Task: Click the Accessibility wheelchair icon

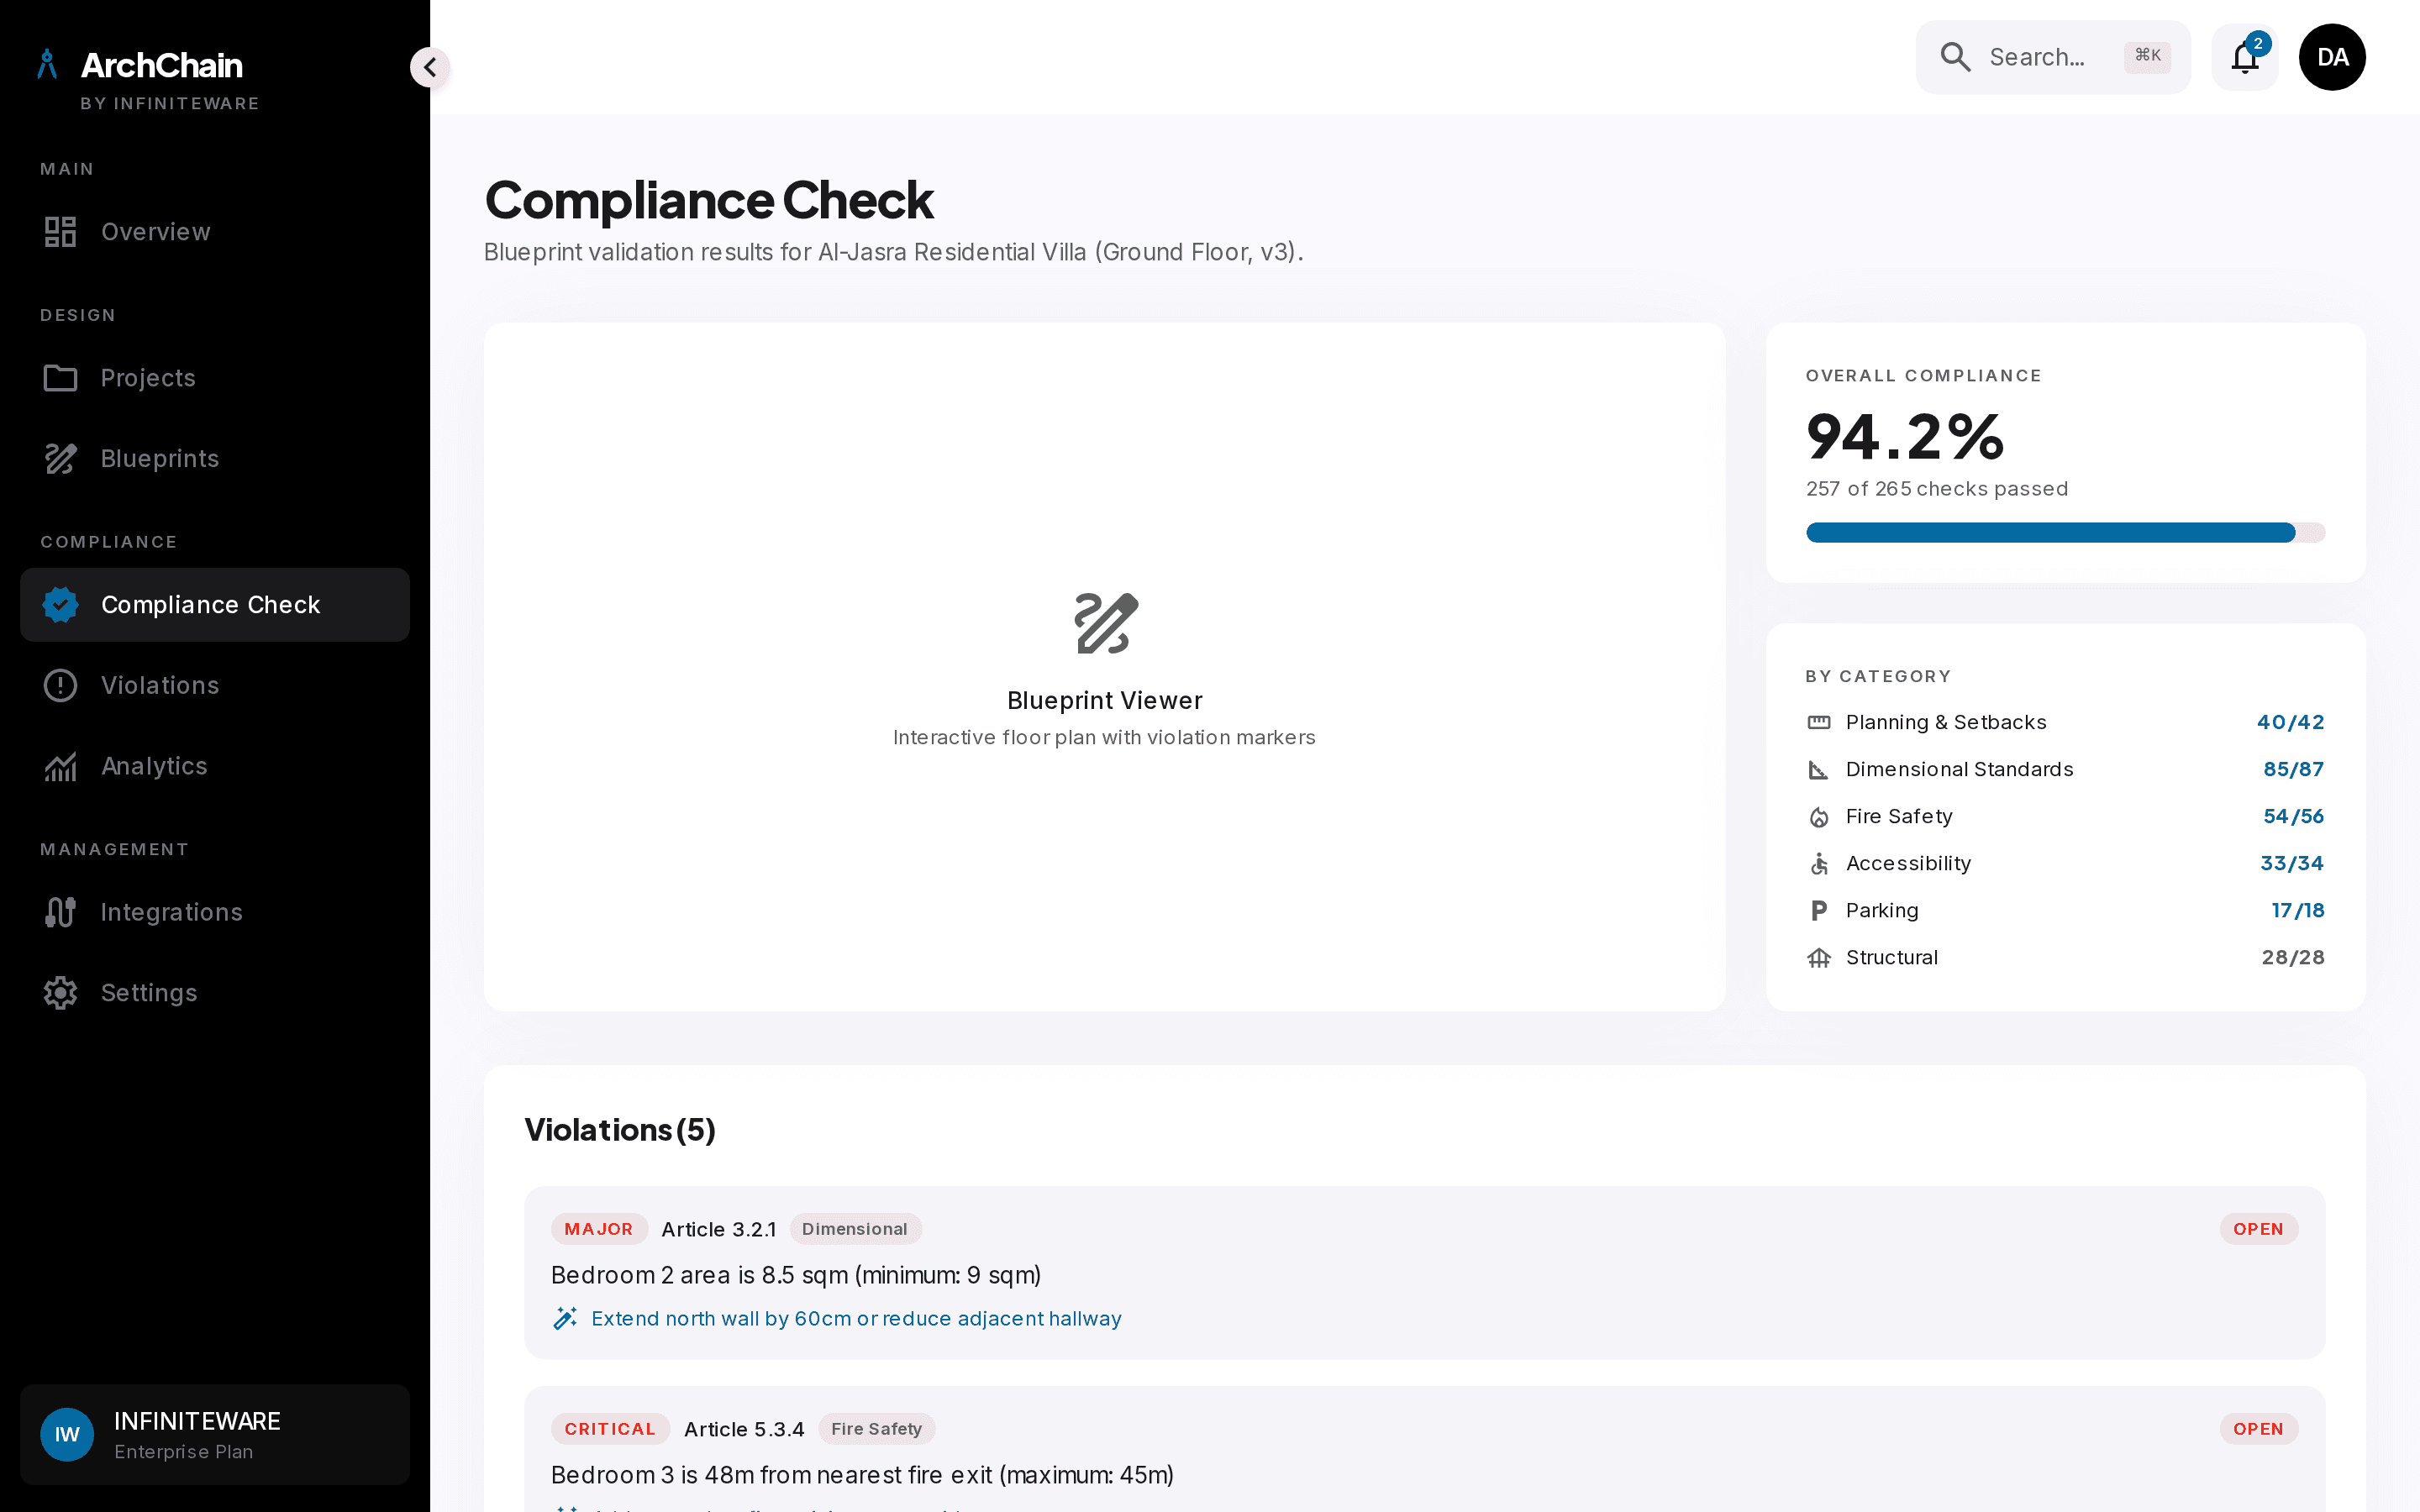Action: tap(1819, 864)
